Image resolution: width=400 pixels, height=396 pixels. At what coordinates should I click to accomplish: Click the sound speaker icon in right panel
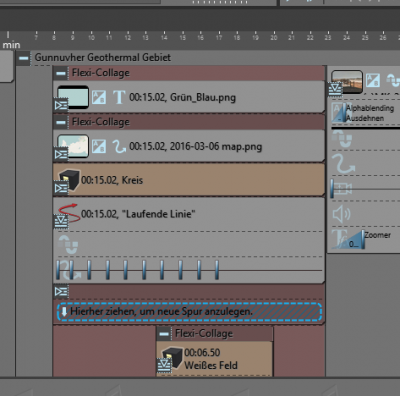point(341,214)
